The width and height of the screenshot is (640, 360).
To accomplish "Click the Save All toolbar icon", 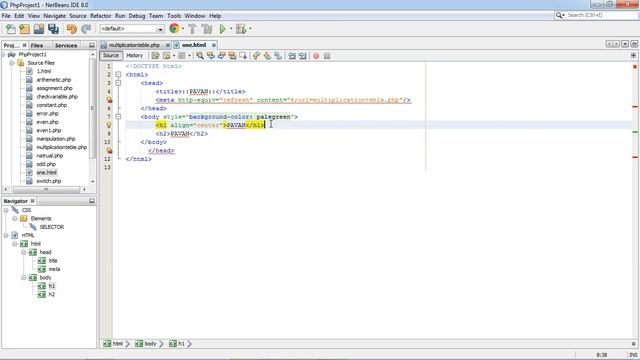I will (x=53, y=29).
